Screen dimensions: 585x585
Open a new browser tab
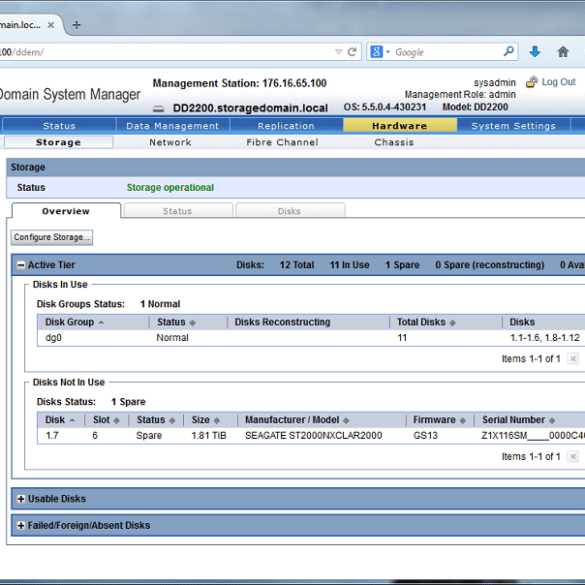(x=76, y=25)
